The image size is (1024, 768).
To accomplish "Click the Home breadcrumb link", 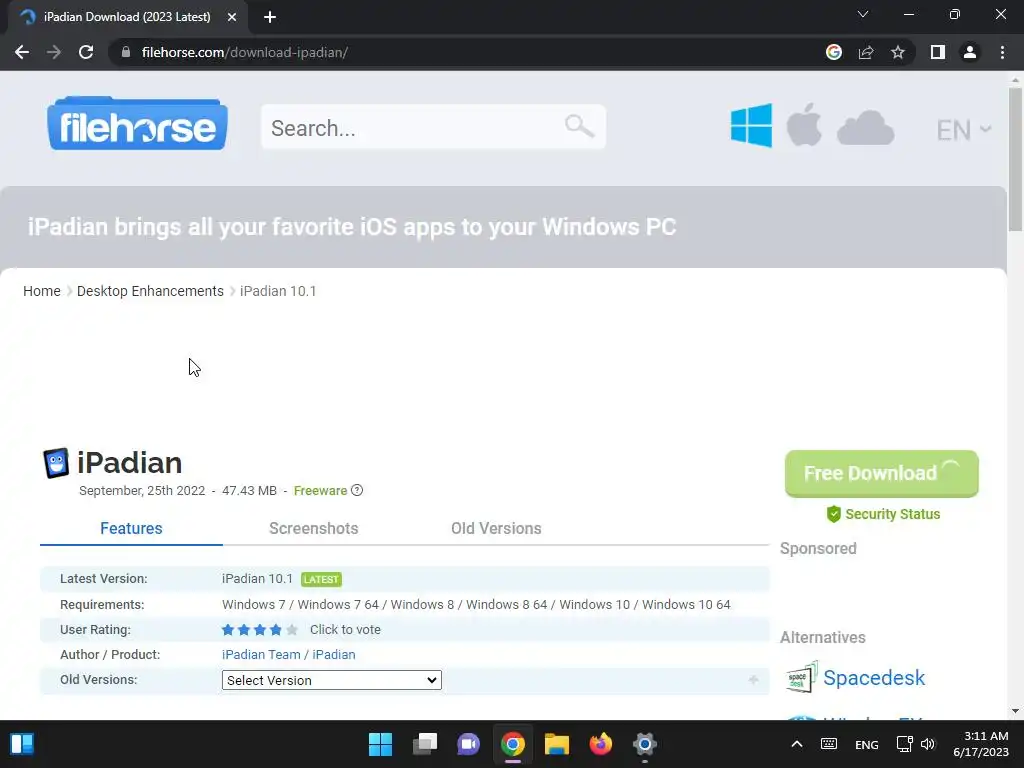I will [42, 291].
